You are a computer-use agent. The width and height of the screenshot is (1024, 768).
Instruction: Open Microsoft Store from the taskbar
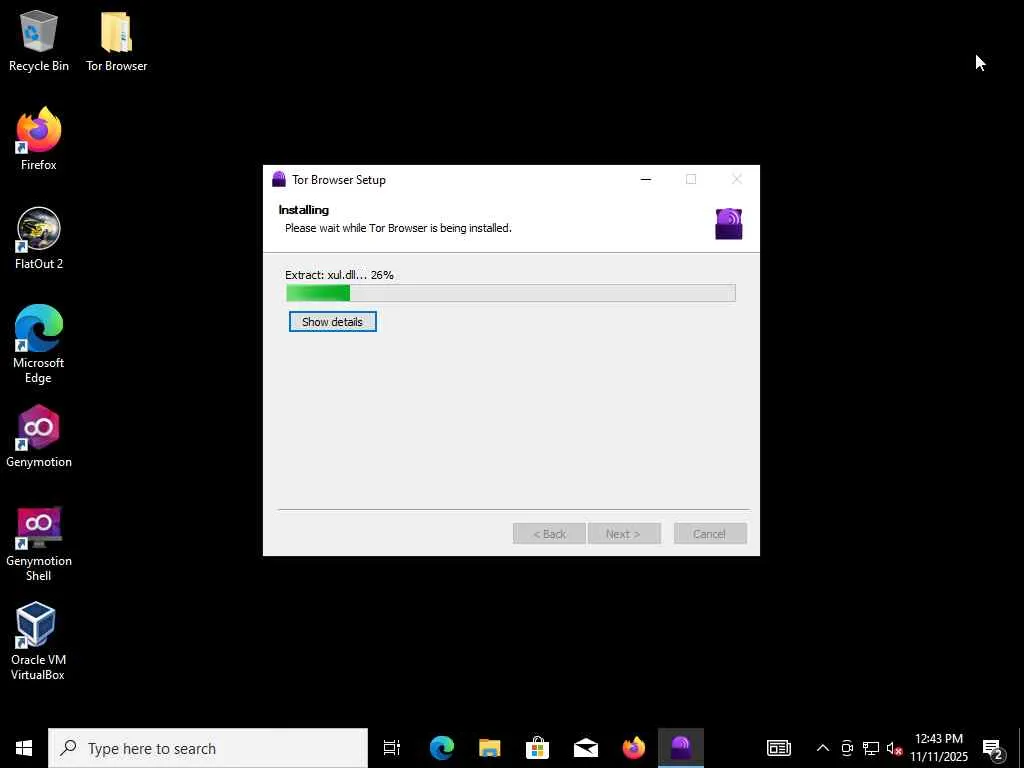coord(537,748)
